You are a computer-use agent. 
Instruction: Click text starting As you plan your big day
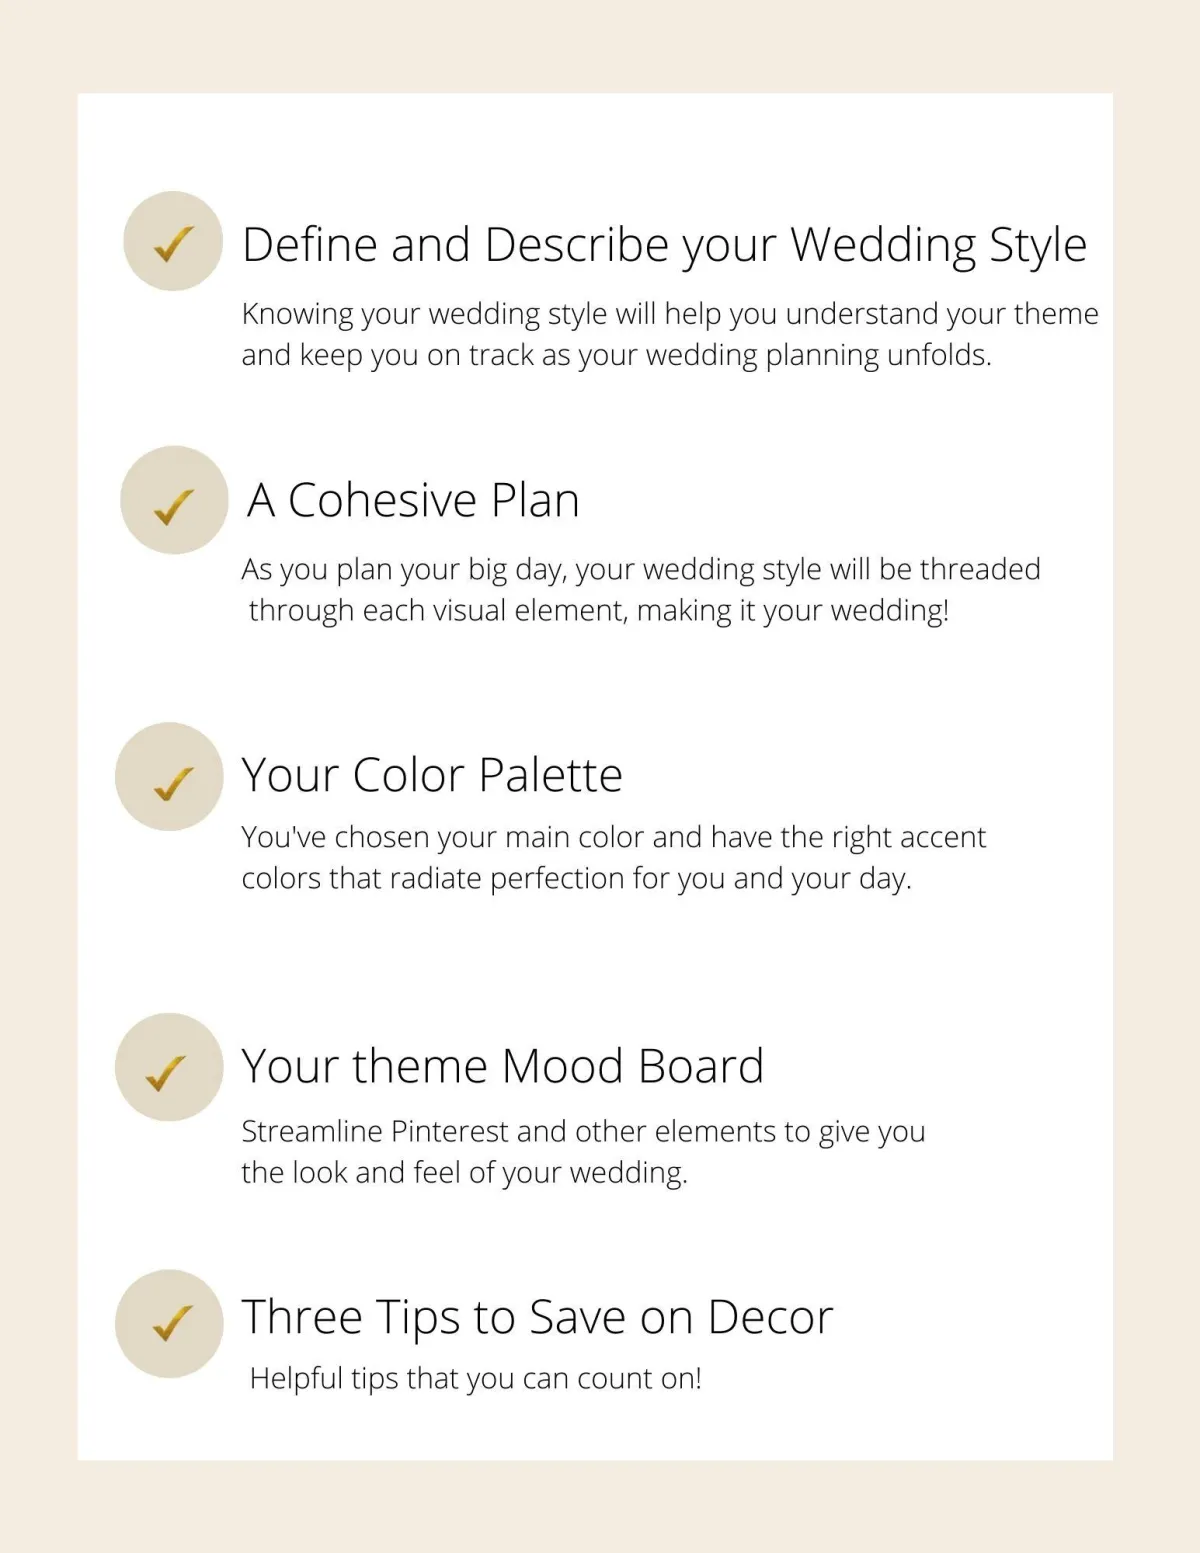pyautogui.click(x=641, y=569)
